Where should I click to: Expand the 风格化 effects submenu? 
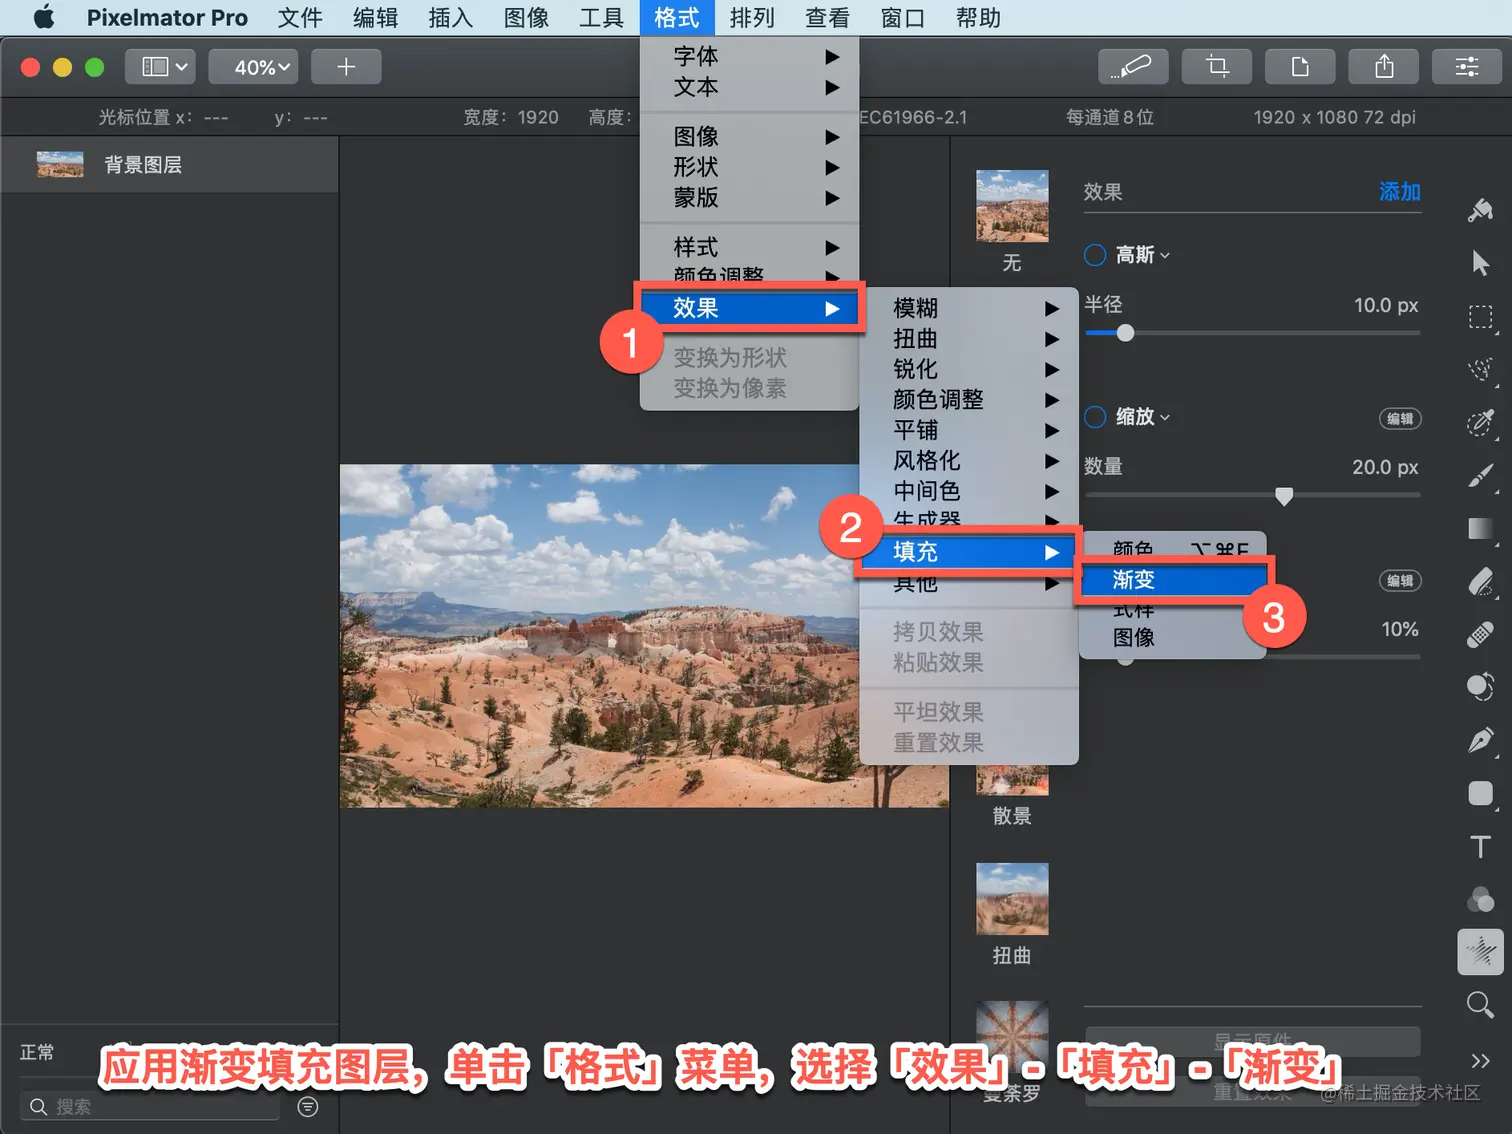(x=968, y=460)
